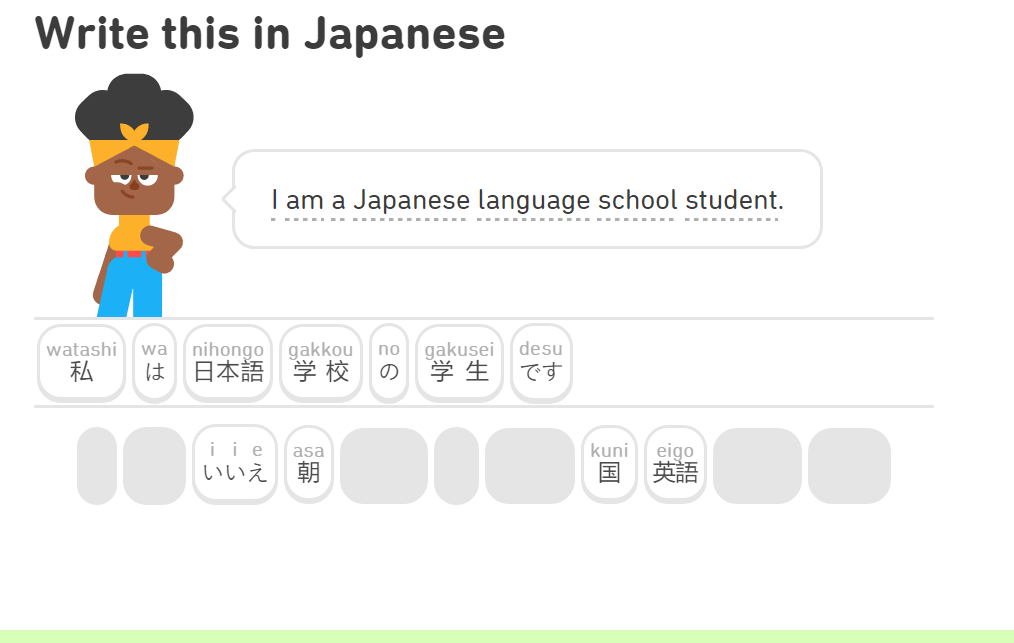Select the 学校 (gakkou) word tile
This screenshot has width=1014, height=643.
(320, 363)
